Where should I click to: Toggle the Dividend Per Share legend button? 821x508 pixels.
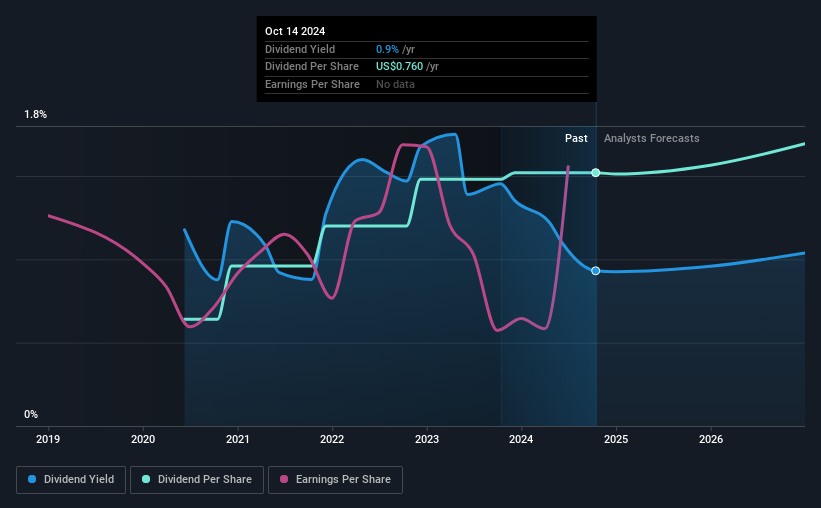click(x=197, y=480)
